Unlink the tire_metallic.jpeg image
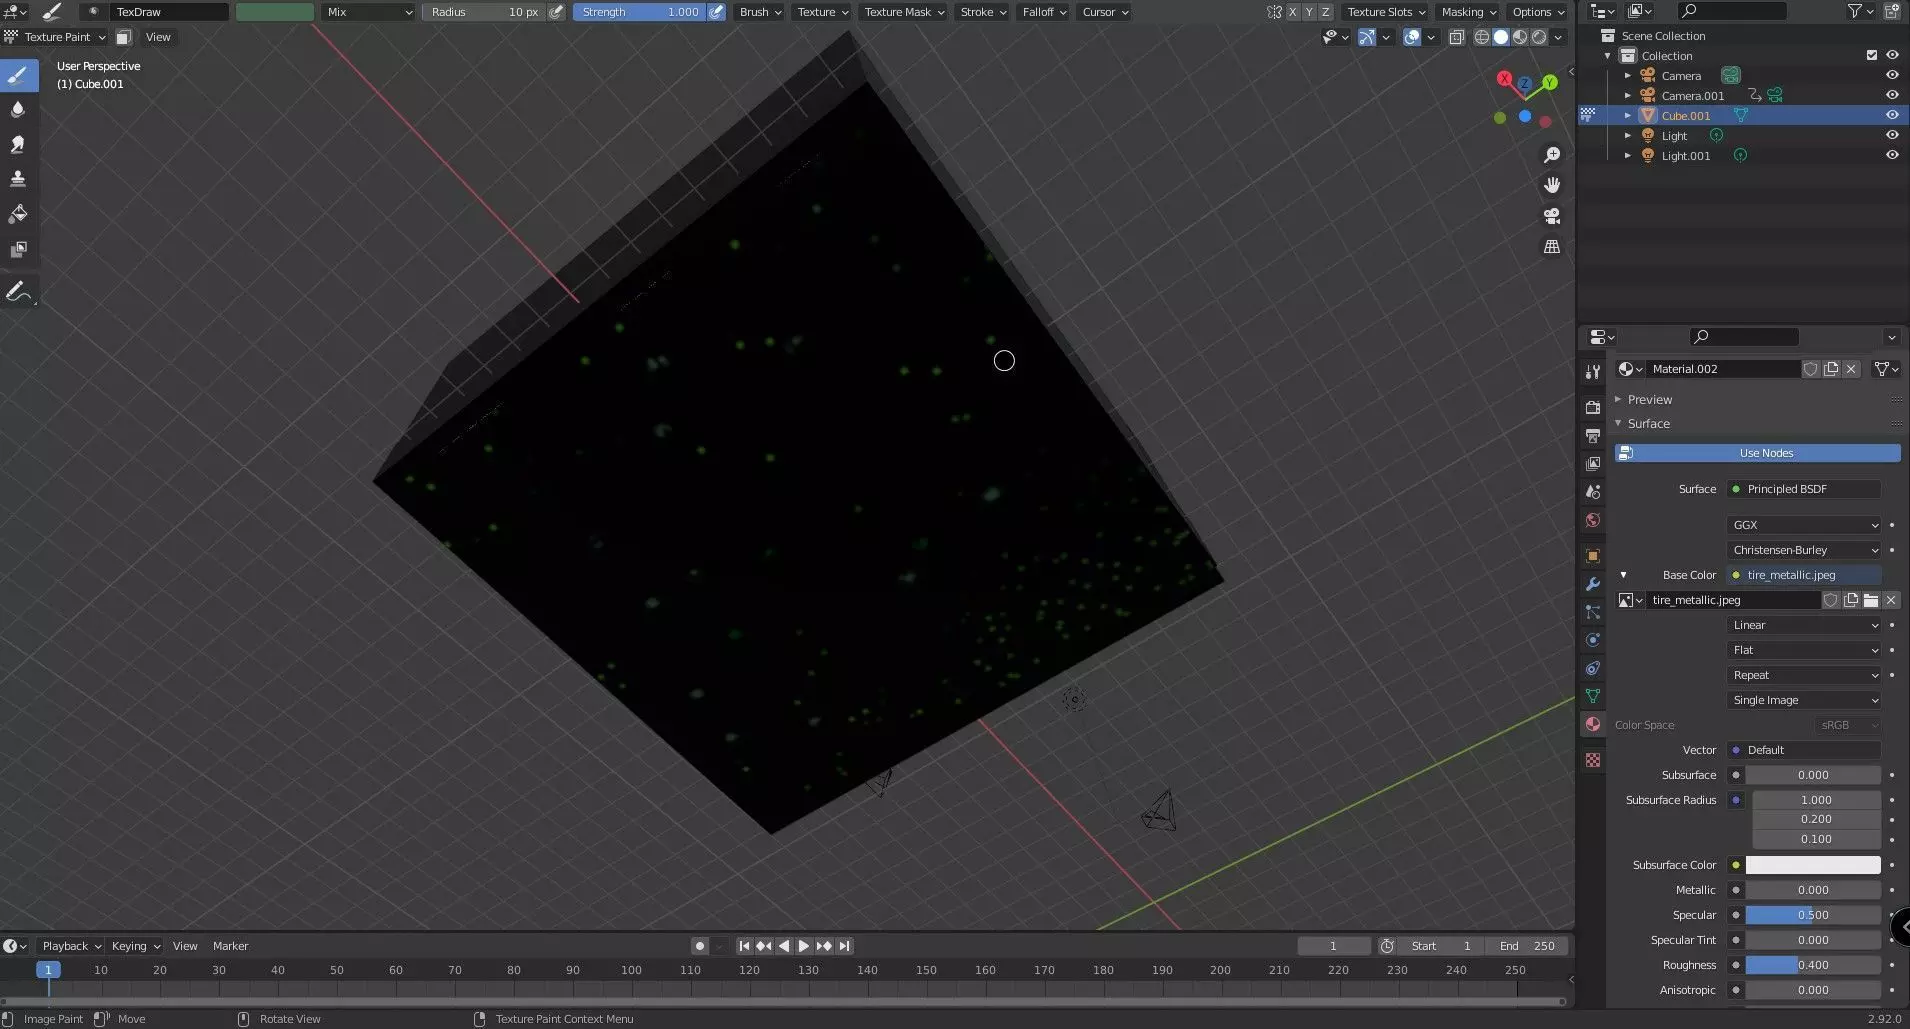Image resolution: width=1910 pixels, height=1029 pixels. click(x=1891, y=600)
